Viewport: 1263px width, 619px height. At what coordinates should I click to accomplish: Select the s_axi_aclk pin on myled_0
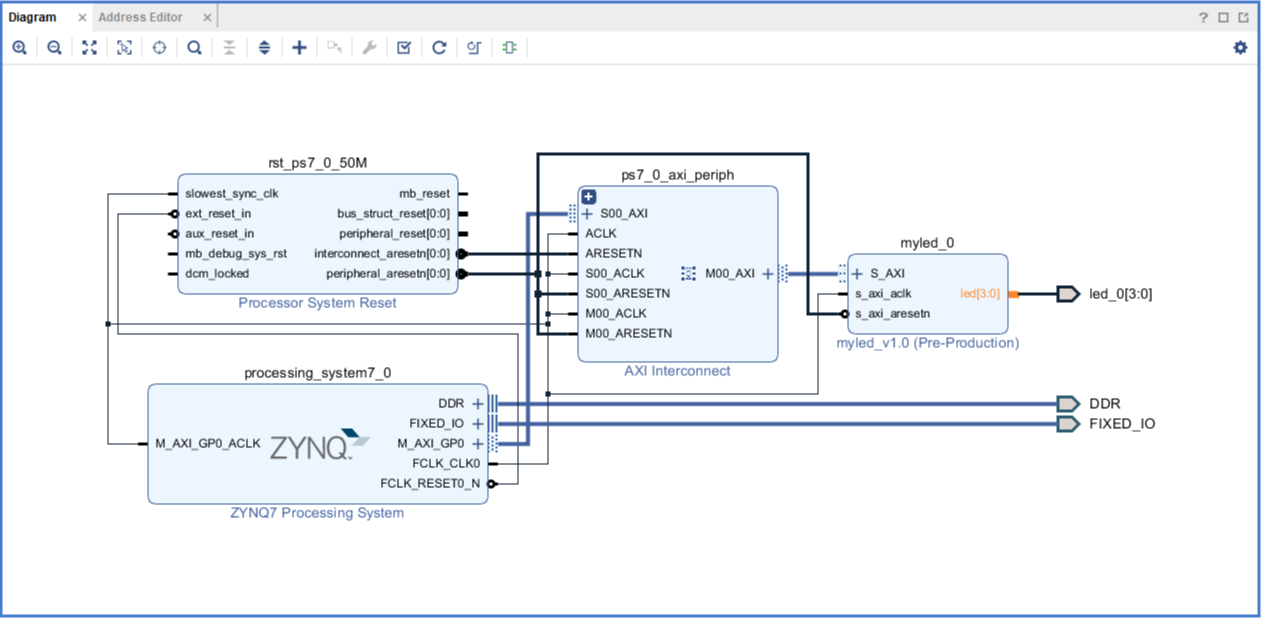(883, 294)
